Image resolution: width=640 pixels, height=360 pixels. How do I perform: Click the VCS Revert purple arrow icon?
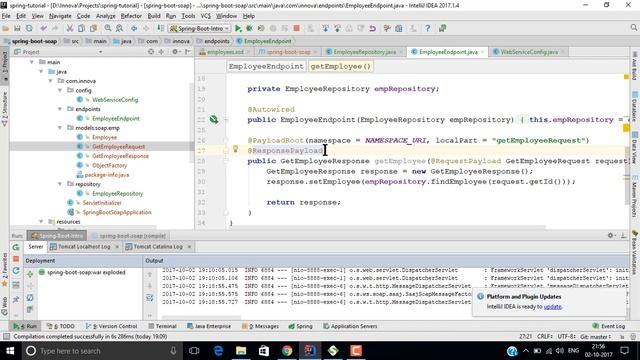[x=372, y=29]
